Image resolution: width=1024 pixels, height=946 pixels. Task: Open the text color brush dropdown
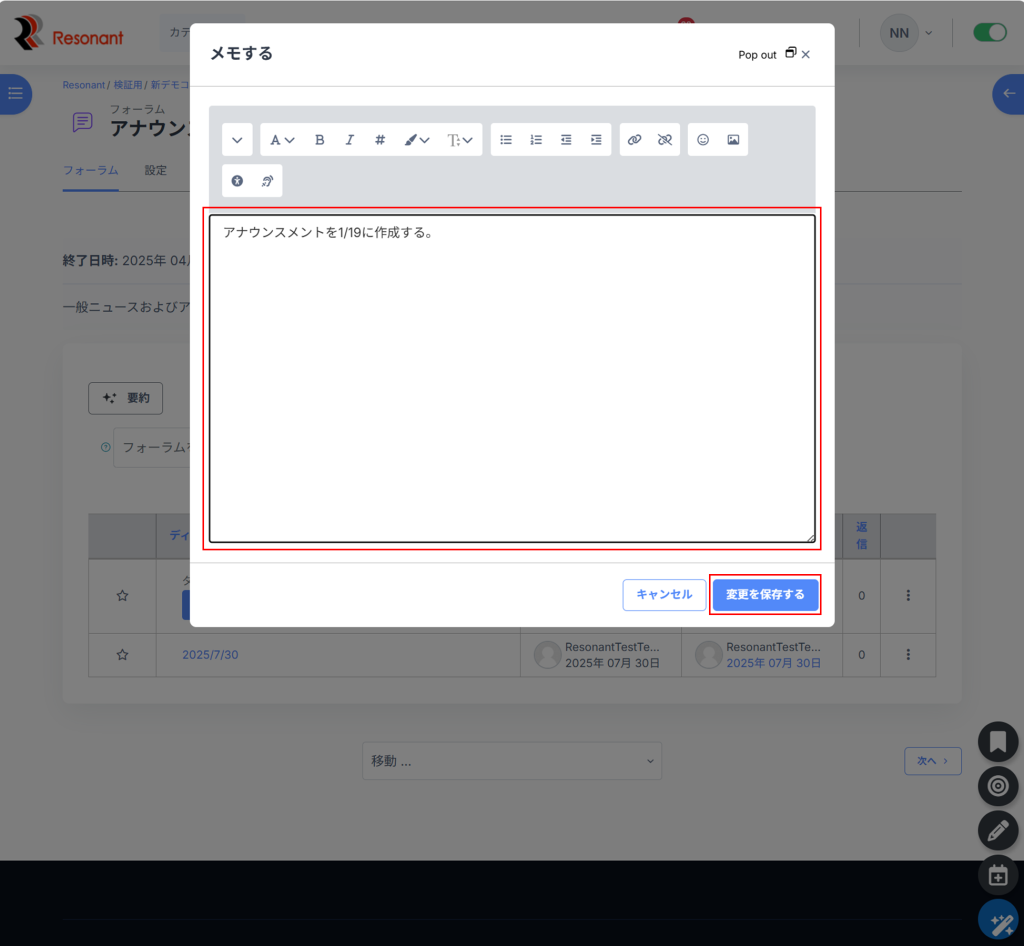point(417,140)
